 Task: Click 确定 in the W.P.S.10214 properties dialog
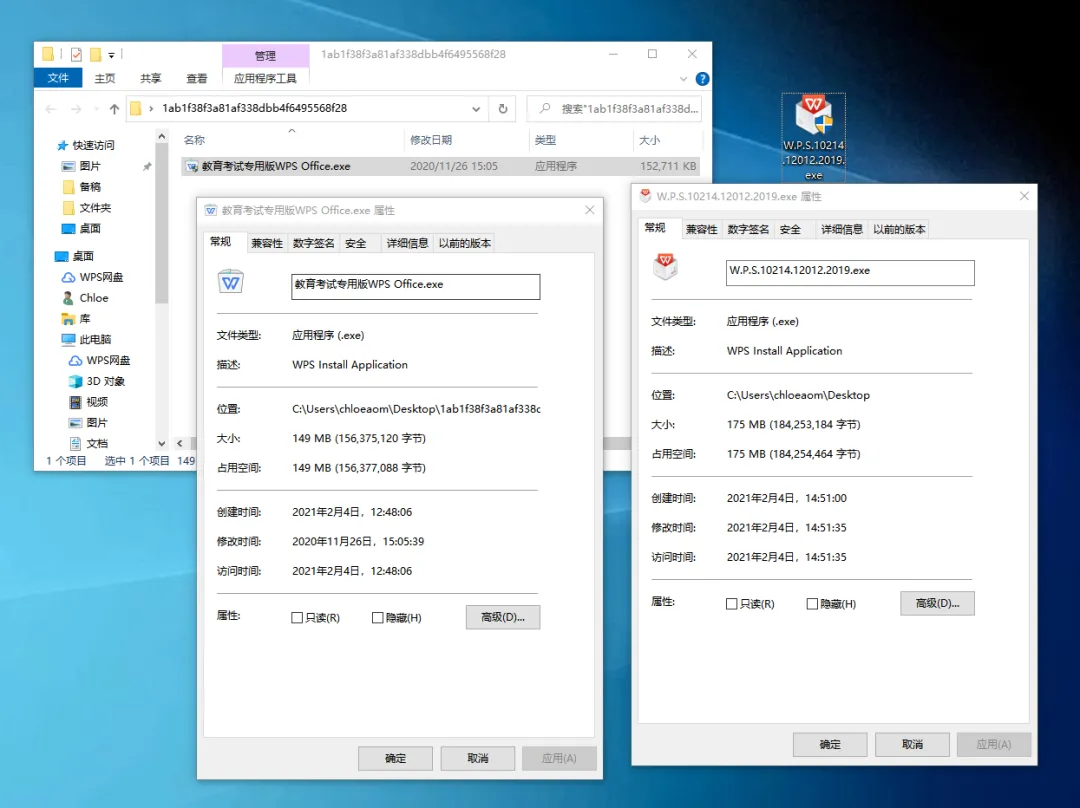pos(830,745)
